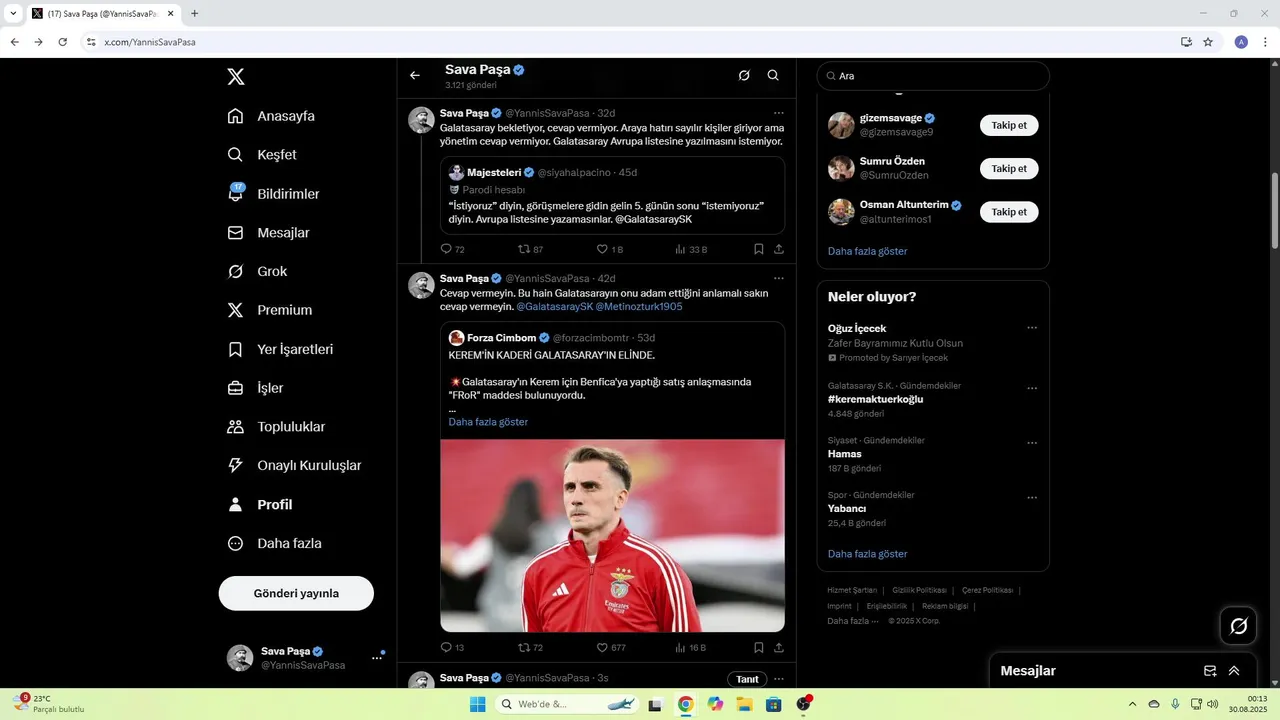Open Anasayfa from the sidebar
Screen dimensions: 1280x720
(271, 116)
